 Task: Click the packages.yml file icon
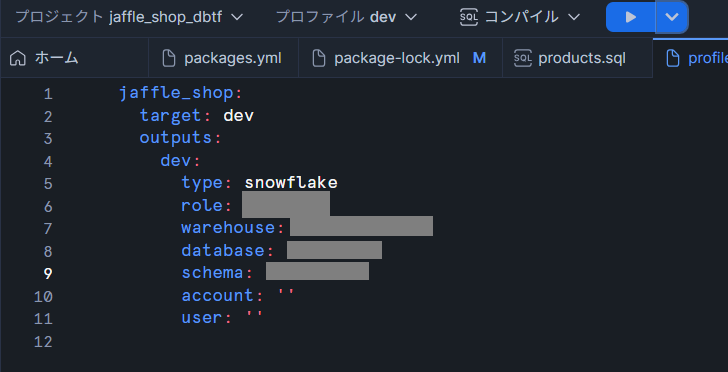tap(169, 59)
